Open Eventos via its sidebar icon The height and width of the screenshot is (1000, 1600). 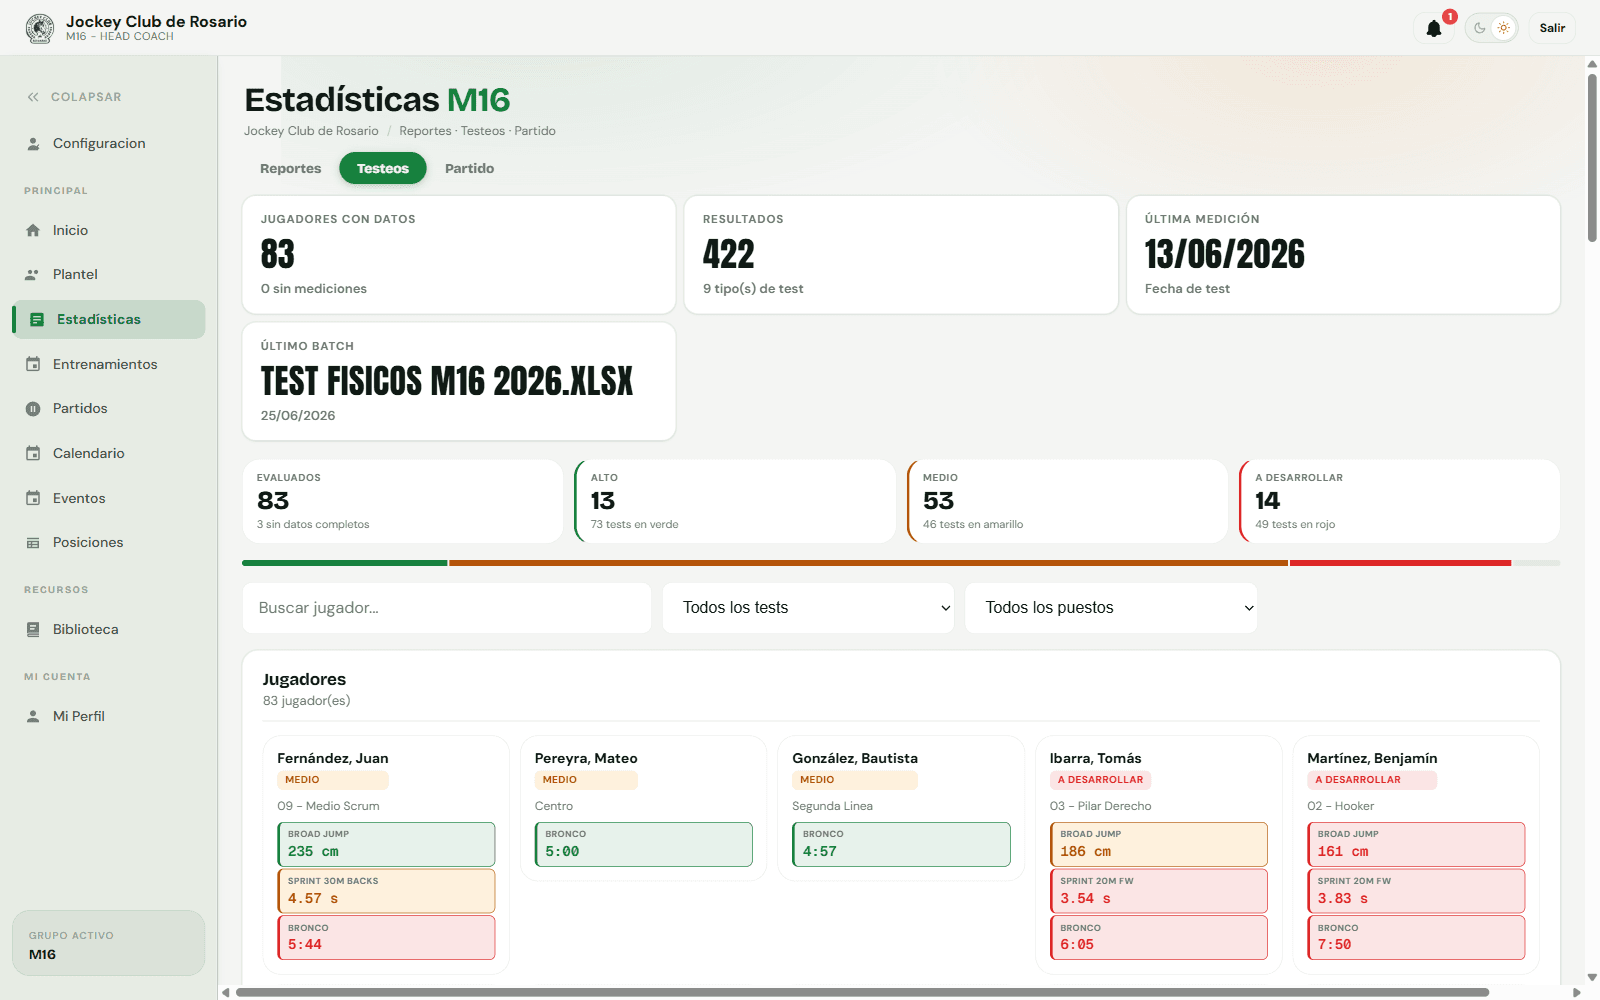tap(33, 498)
